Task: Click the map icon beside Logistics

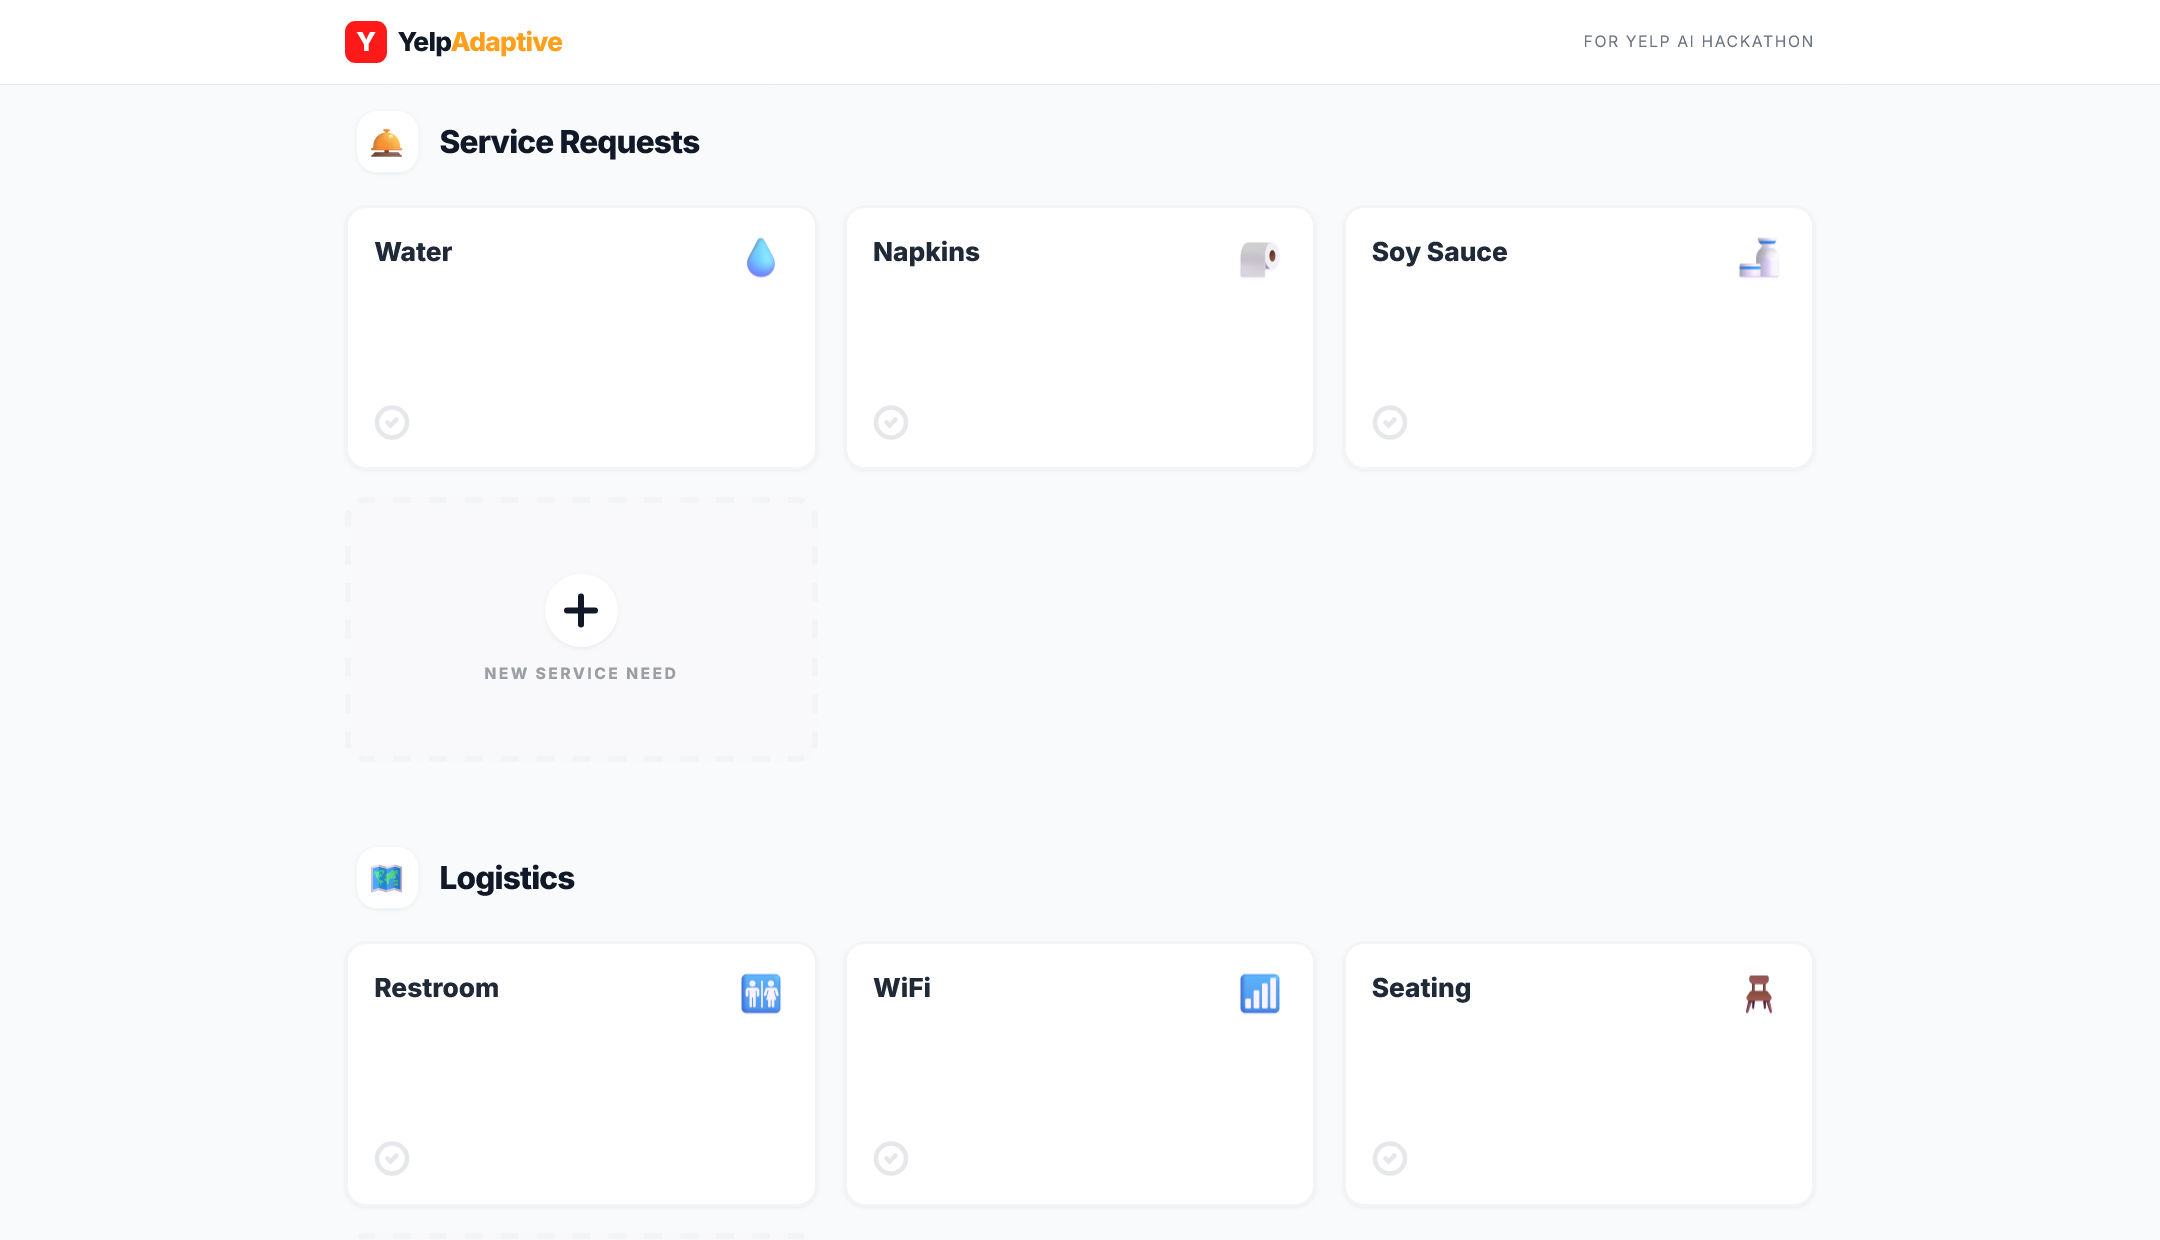Action: pyautogui.click(x=387, y=878)
